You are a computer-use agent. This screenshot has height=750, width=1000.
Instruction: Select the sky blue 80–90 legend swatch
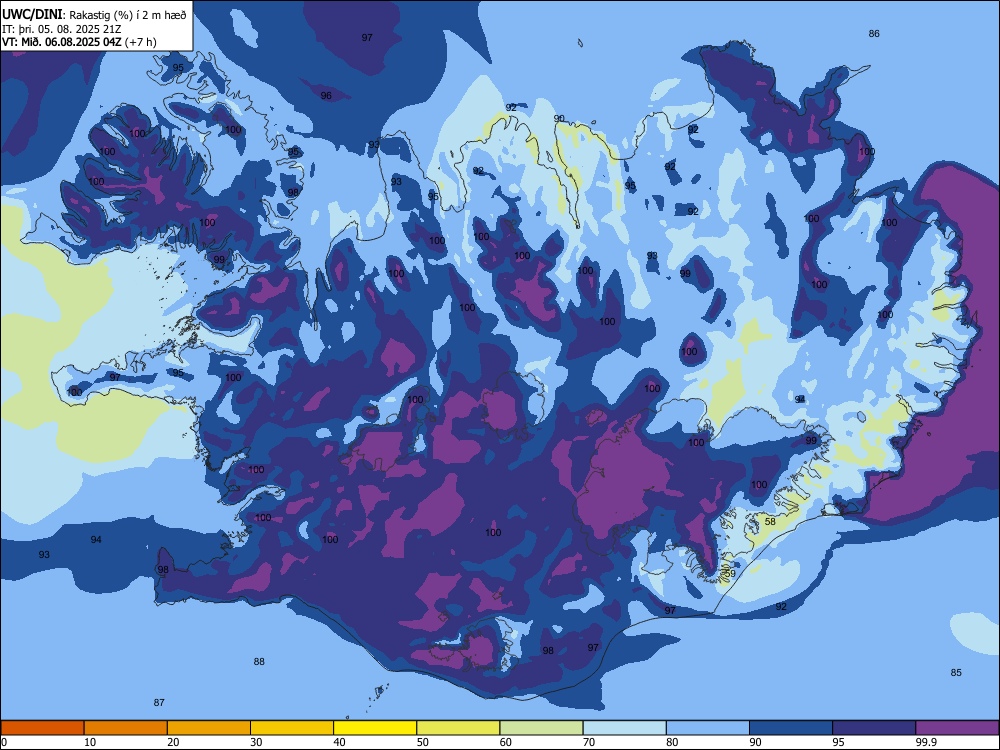tap(707, 728)
